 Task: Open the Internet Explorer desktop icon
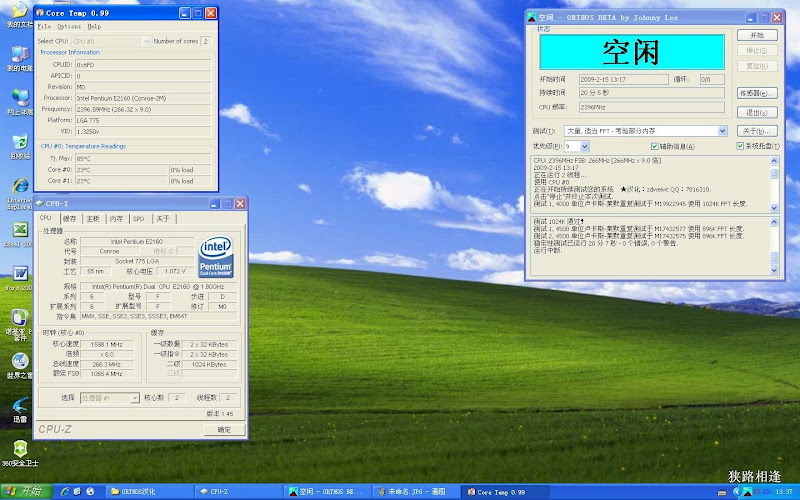(19, 187)
